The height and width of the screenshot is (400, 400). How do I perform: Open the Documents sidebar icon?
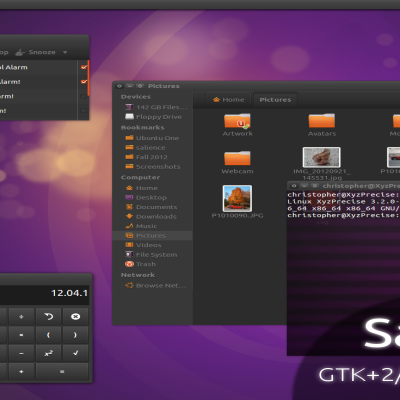[129, 207]
